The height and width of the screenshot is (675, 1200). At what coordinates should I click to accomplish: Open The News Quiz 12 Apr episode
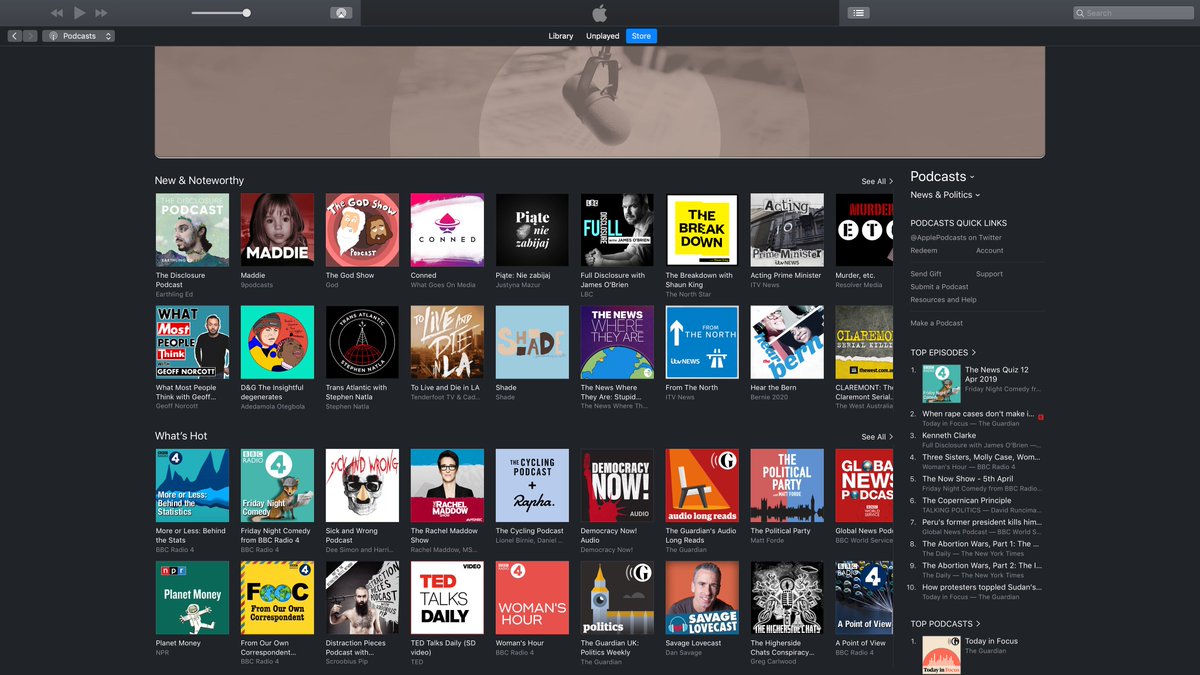coord(996,374)
